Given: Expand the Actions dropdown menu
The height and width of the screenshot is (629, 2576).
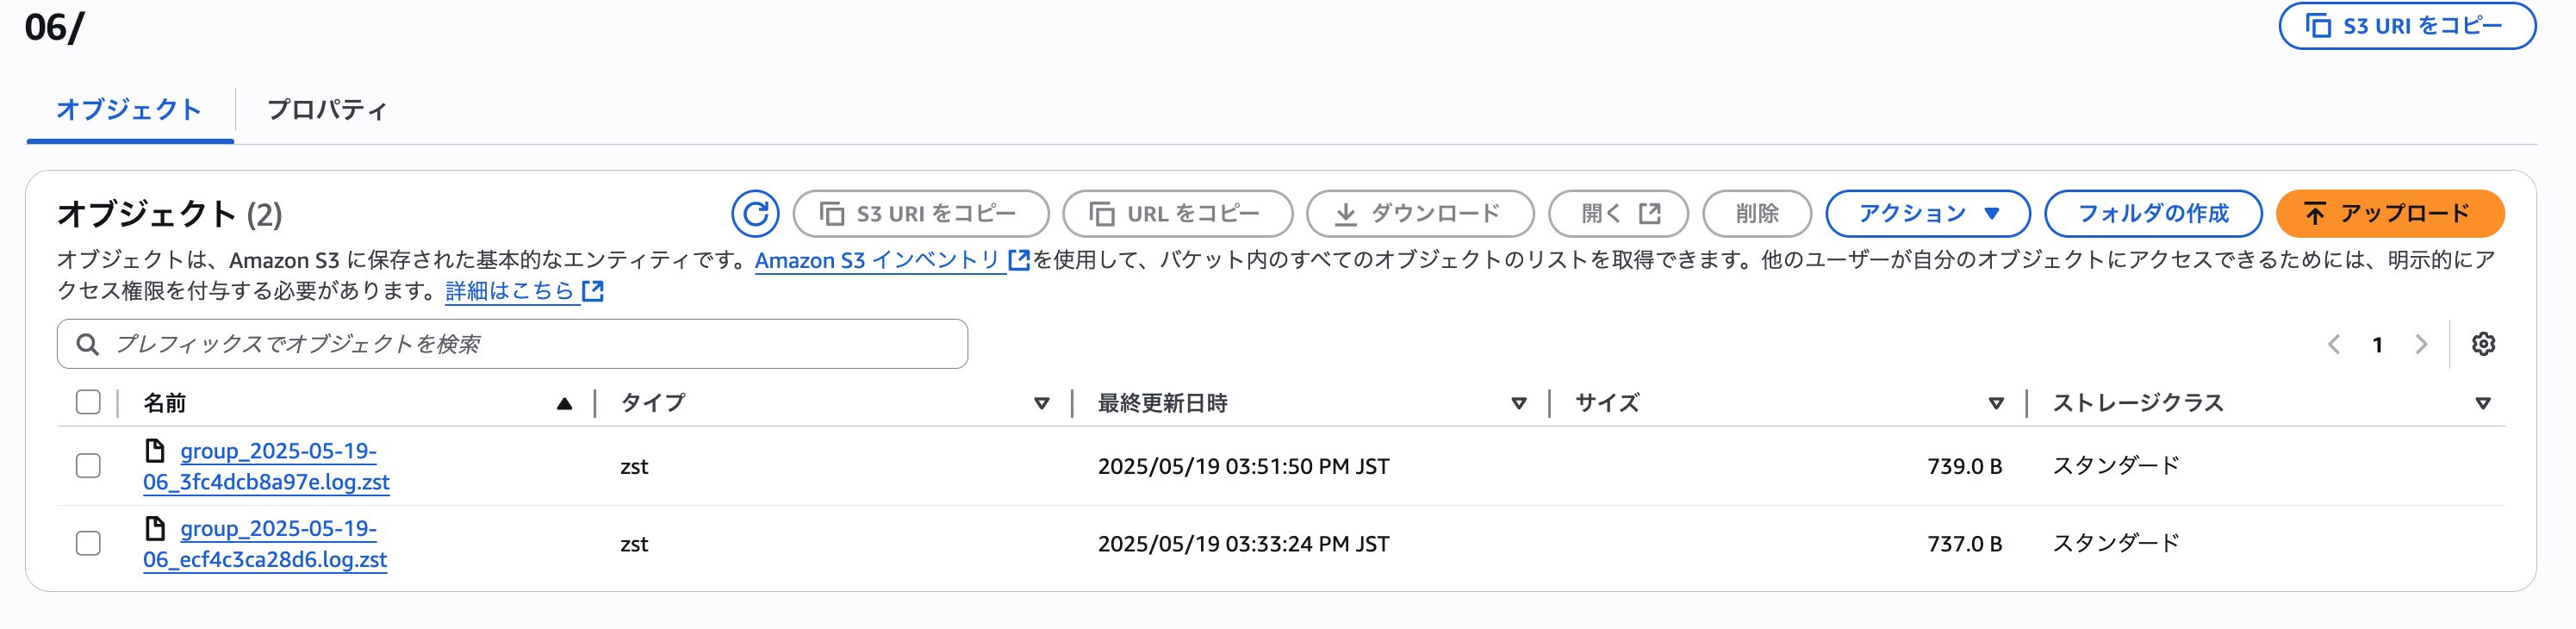Looking at the screenshot, I should click(x=1927, y=213).
